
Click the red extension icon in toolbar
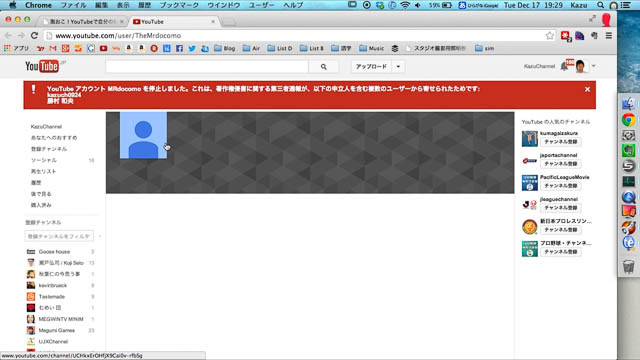(x=565, y=36)
